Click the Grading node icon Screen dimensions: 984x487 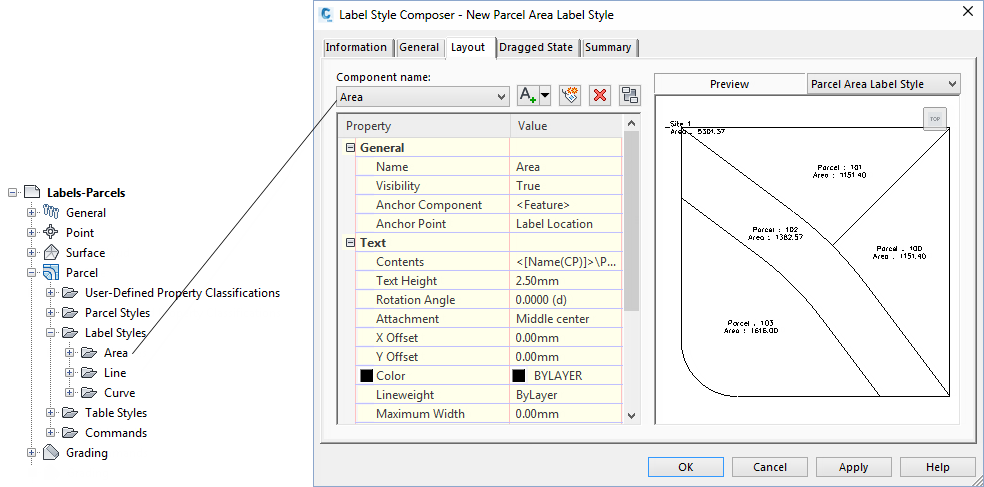point(51,452)
